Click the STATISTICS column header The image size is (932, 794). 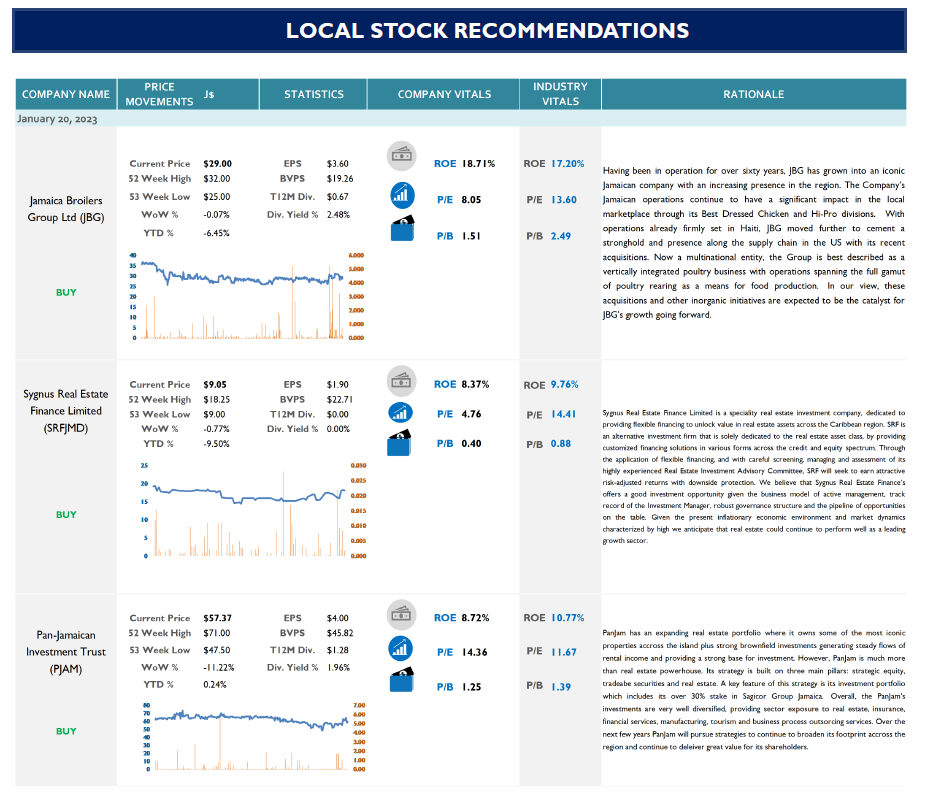click(x=314, y=94)
